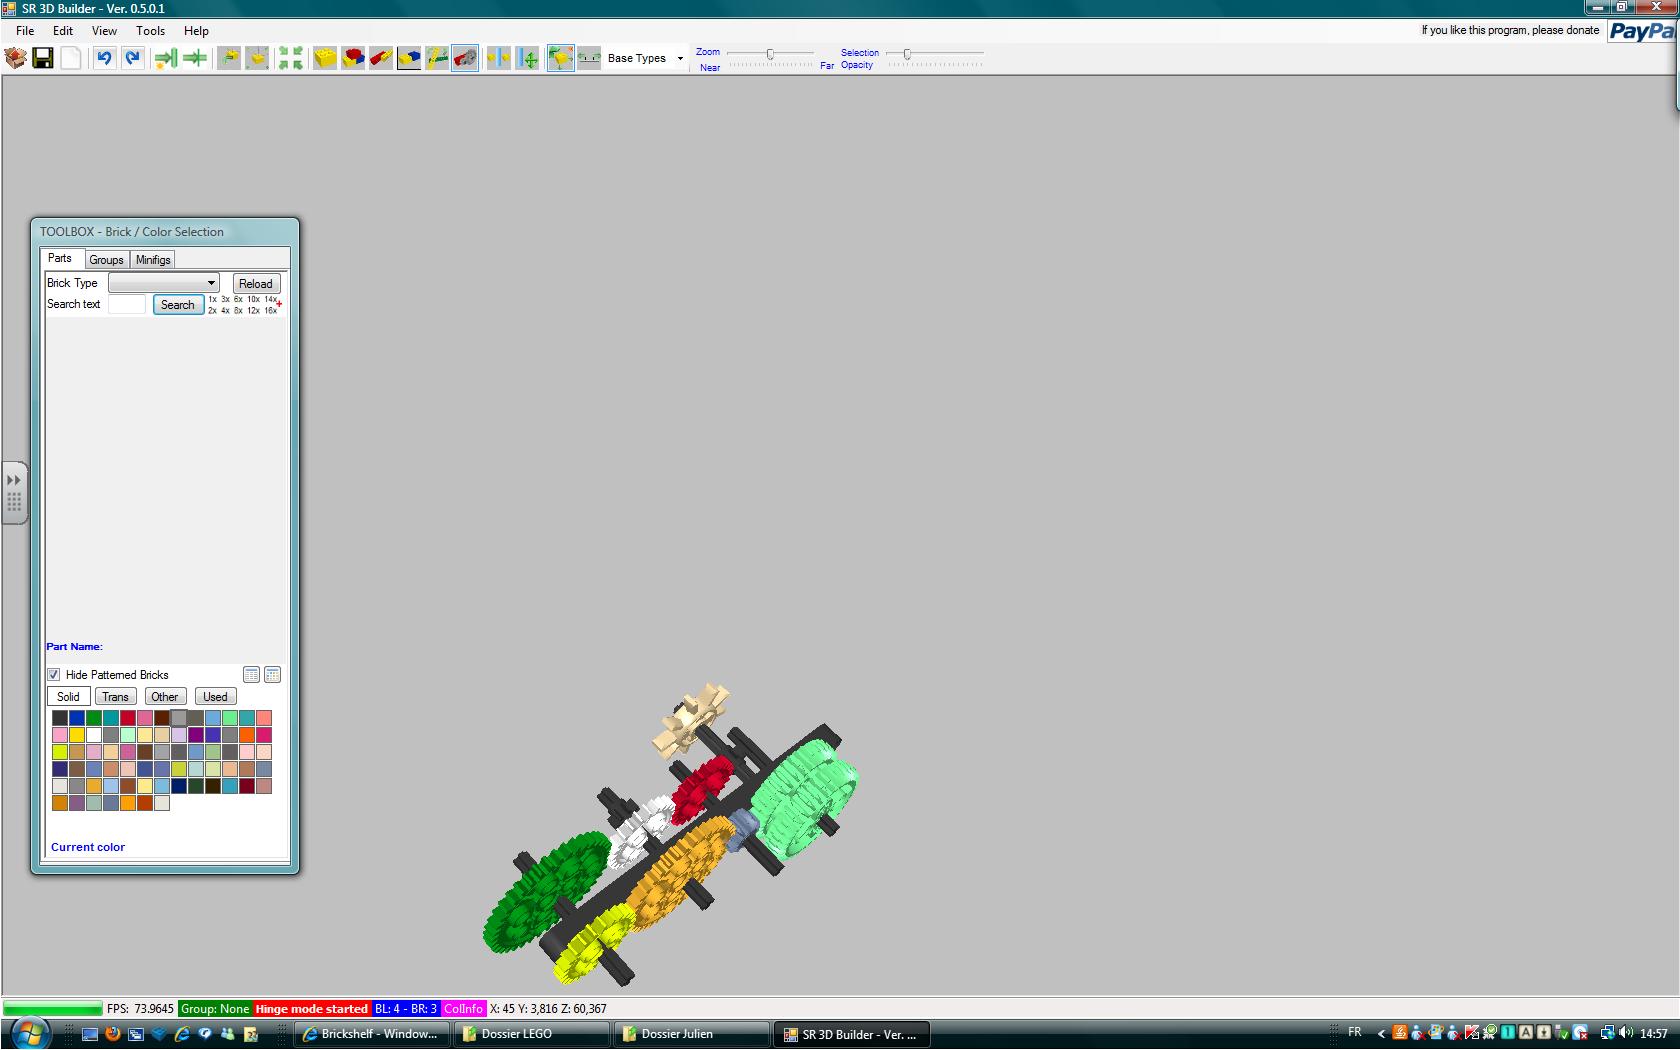Click the volume icon in system tray

1626,1033
